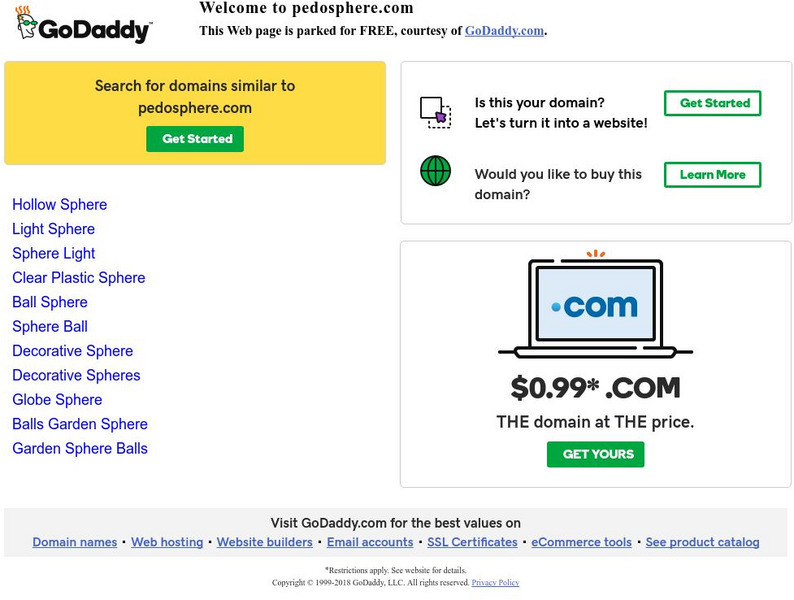Click the domain cursor icon
This screenshot has width=794, height=600.
coord(435,112)
